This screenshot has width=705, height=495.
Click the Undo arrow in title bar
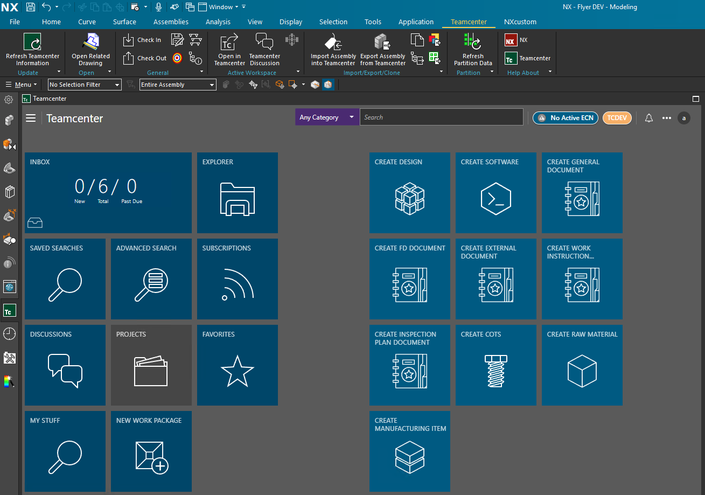click(46, 7)
